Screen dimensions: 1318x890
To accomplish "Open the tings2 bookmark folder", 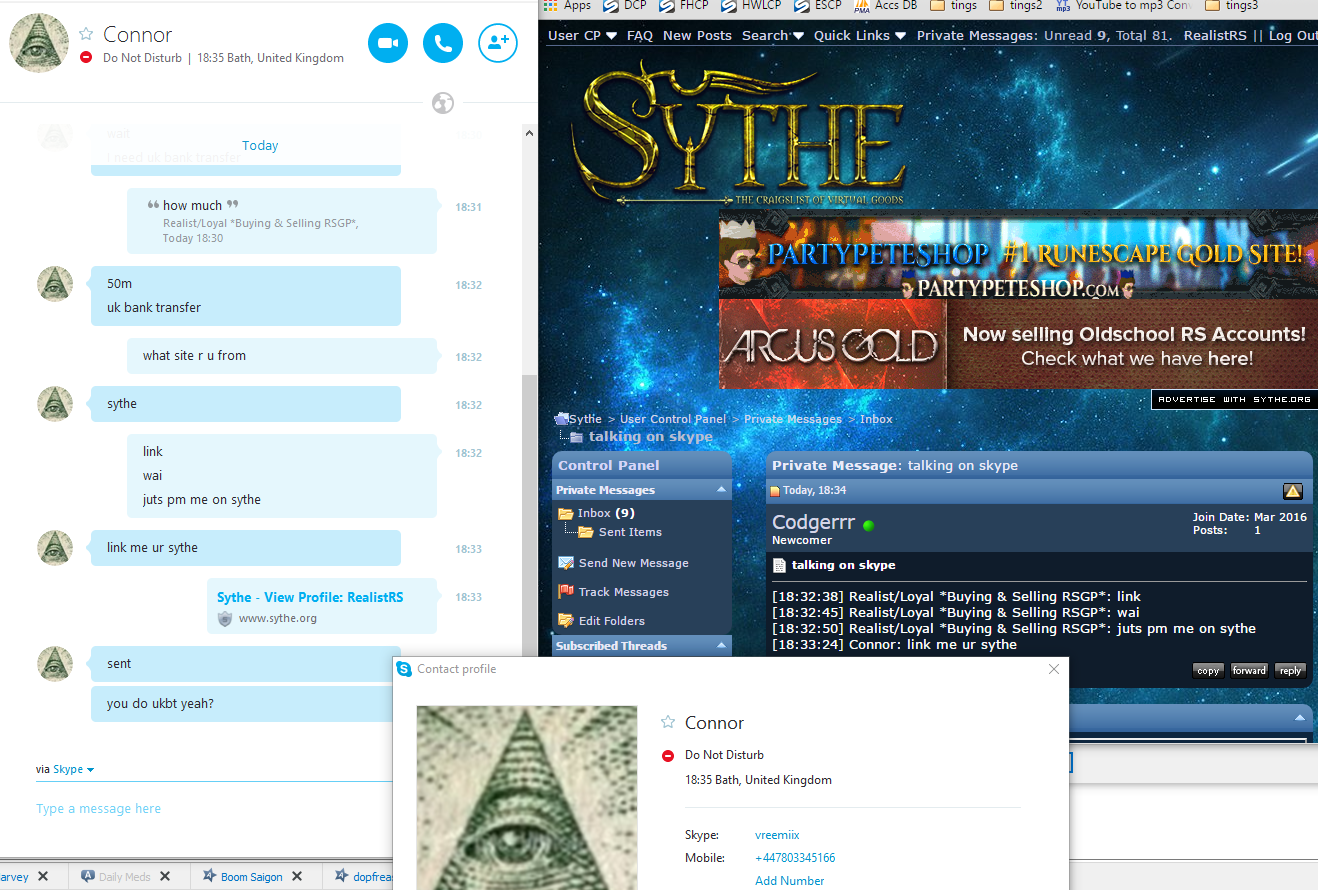I will (1017, 5).
